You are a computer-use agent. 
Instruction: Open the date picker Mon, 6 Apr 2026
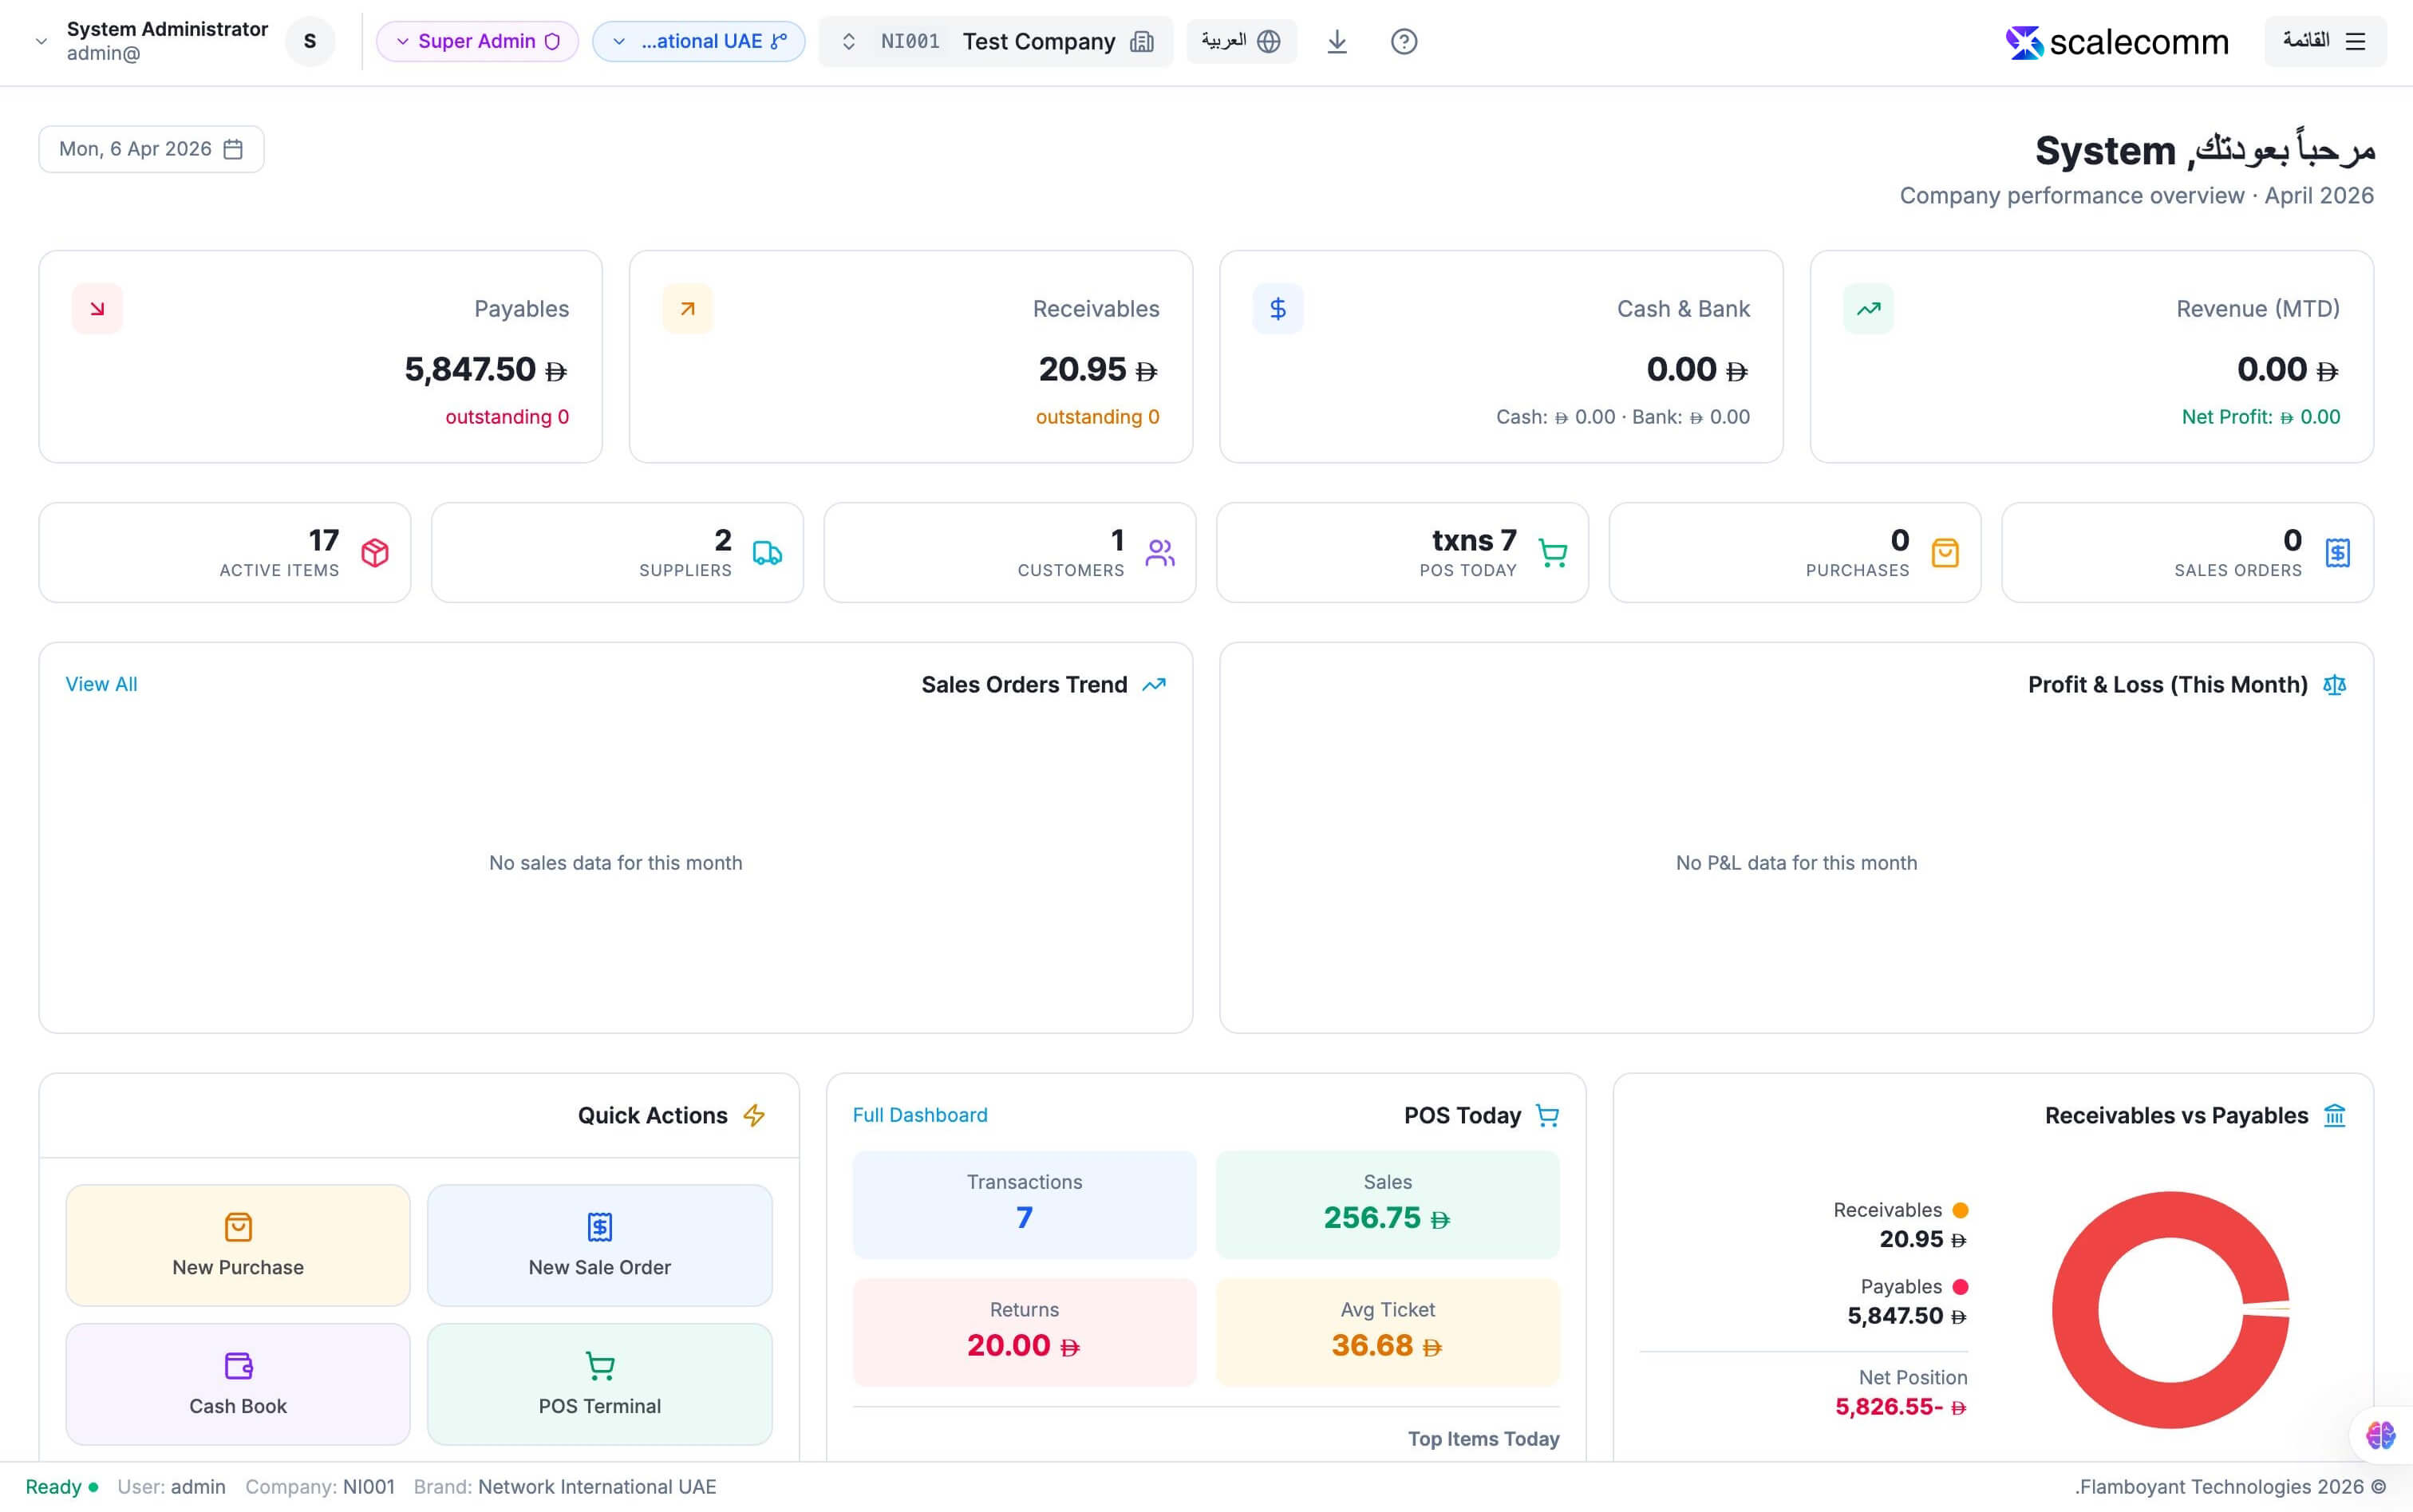(151, 149)
